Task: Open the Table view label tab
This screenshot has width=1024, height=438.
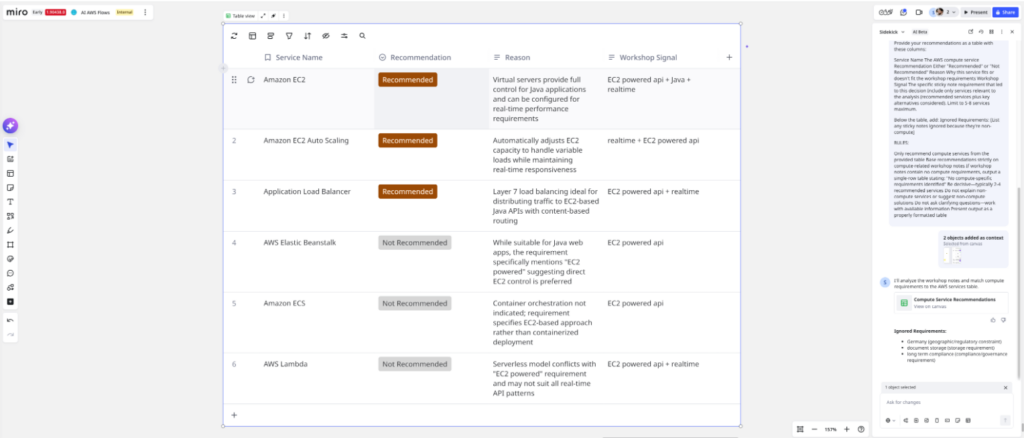Action: pyautogui.click(x=242, y=16)
